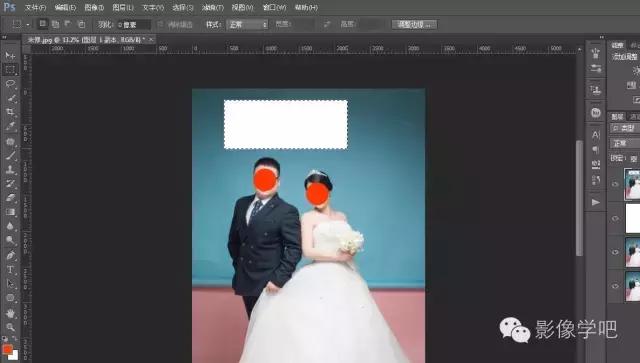The width and height of the screenshot is (640, 363).
Task: Select the top layer thumbnail
Action: pos(632,184)
